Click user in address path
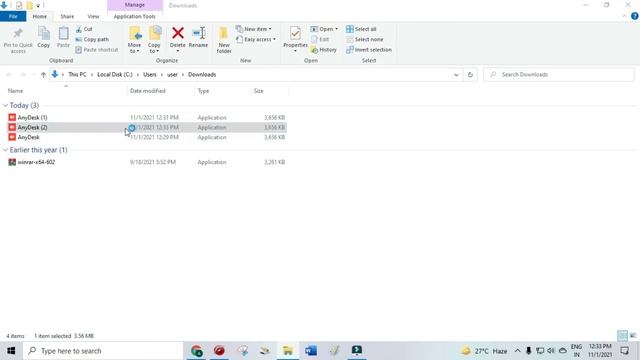The height and width of the screenshot is (360, 640). coord(172,75)
